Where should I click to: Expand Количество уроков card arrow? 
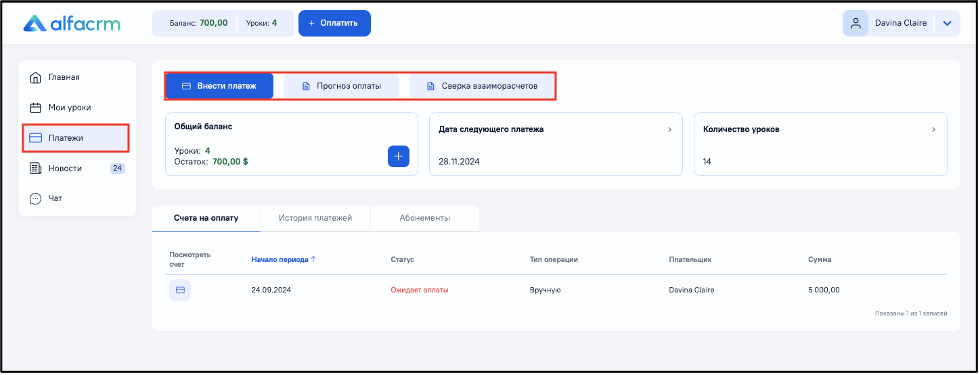(x=934, y=130)
